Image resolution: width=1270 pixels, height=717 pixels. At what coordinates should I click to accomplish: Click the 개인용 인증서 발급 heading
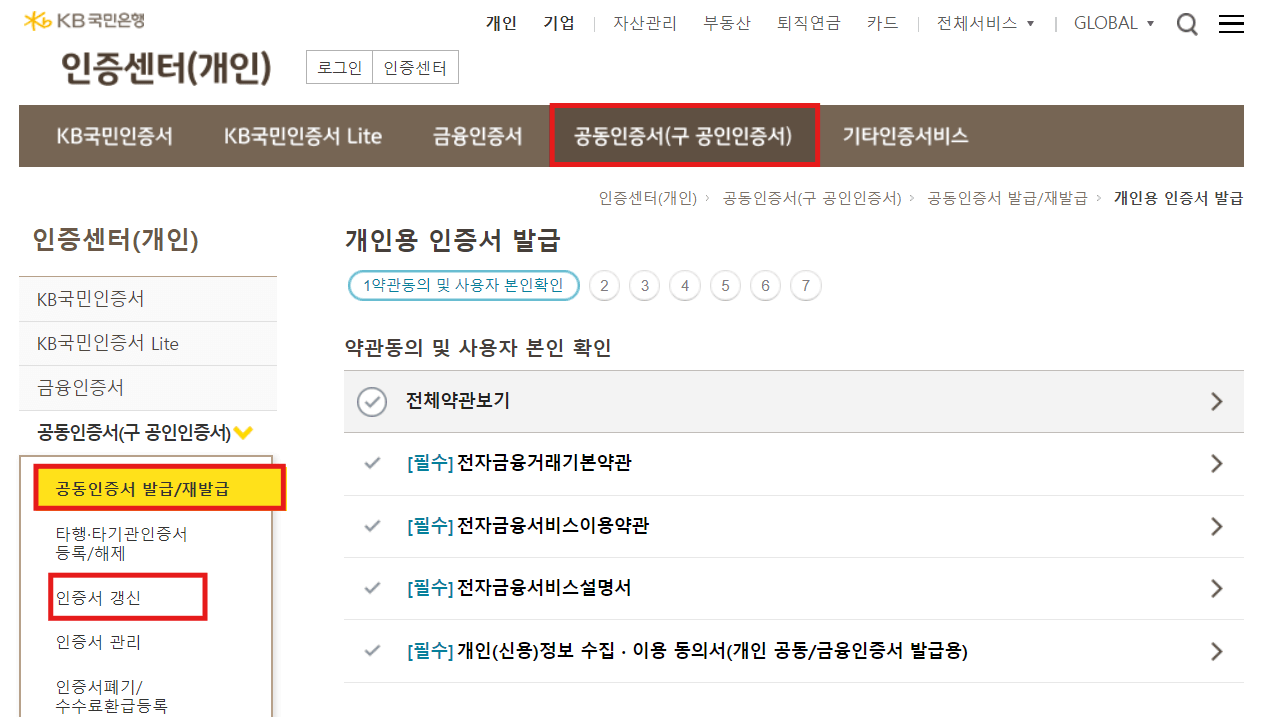point(453,241)
